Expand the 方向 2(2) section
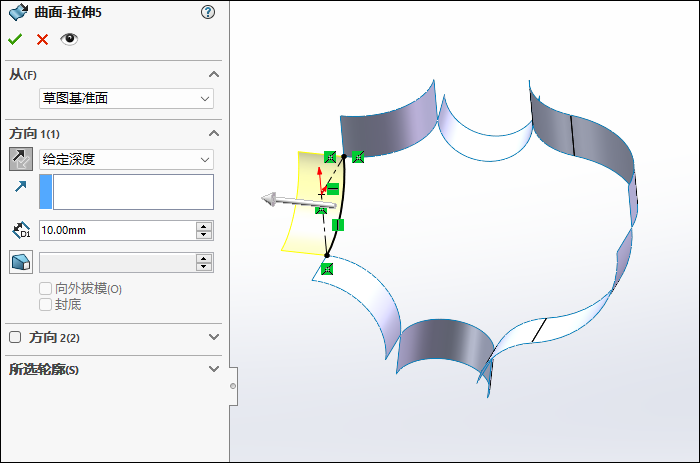The width and height of the screenshot is (700, 463). click(x=214, y=337)
